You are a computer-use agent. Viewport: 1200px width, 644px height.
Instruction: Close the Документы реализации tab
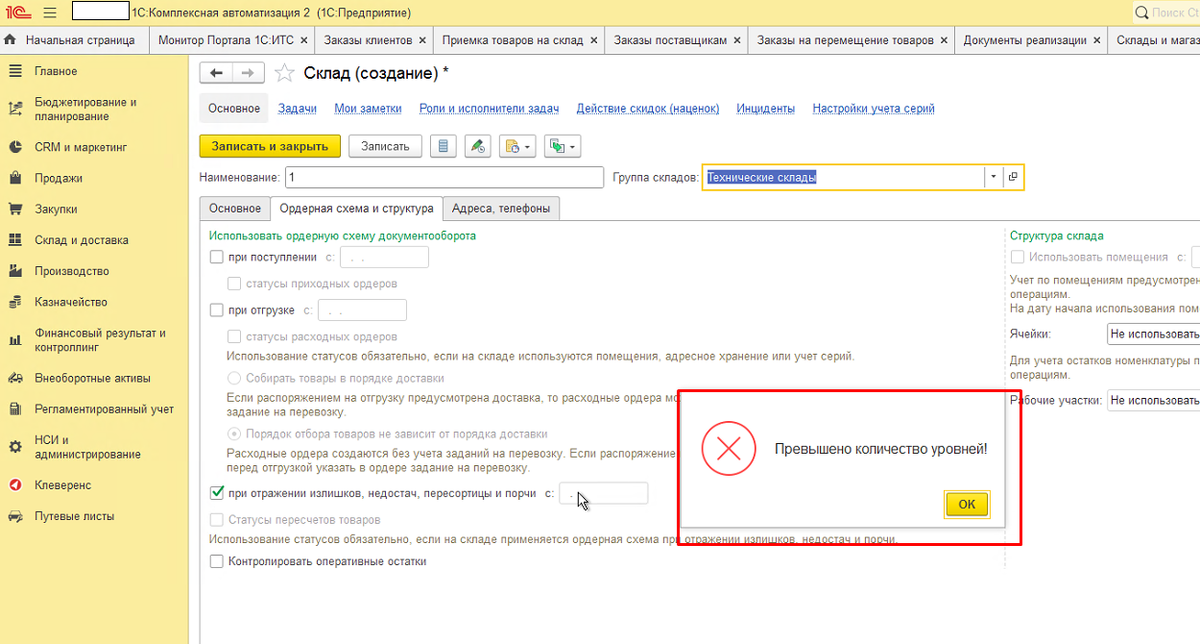1097,40
